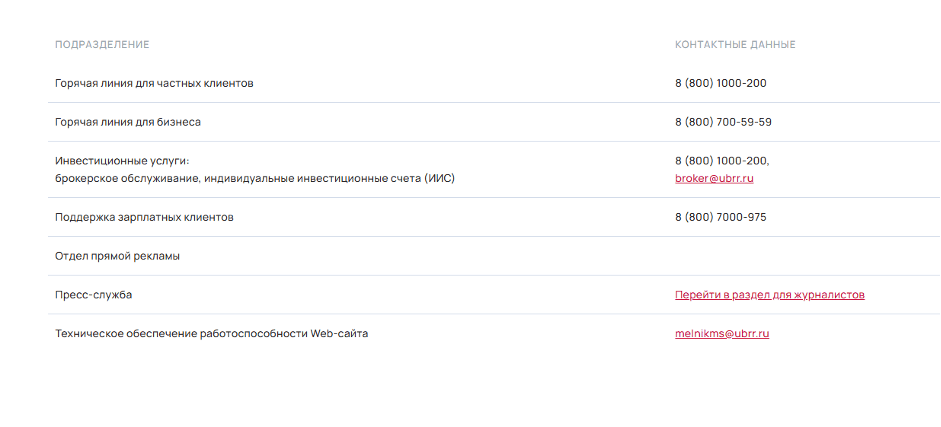Image resolution: width=941 pixels, height=427 pixels.
Task: Click the private clients hotline phone number
Action: [720, 83]
